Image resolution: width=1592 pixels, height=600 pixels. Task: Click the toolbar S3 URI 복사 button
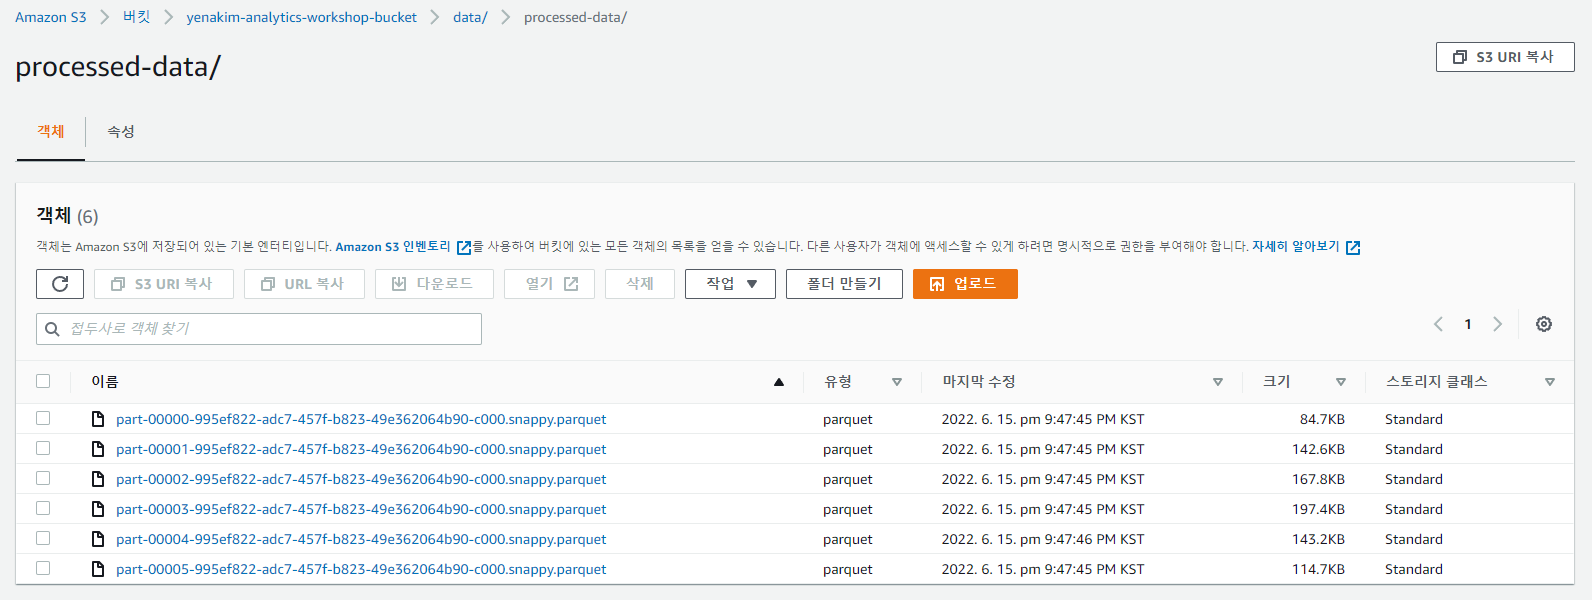pyautogui.click(x=164, y=284)
